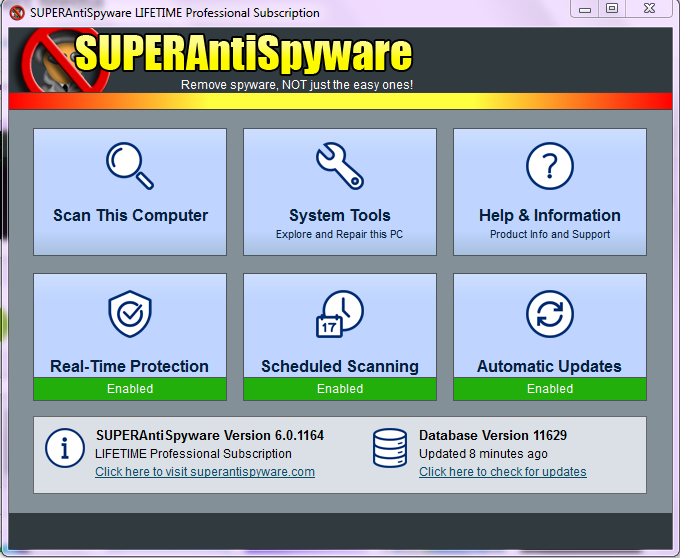The height and width of the screenshot is (558, 680).
Task: Select the Real-Time Protection shield icon
Action: pos(130,314)
